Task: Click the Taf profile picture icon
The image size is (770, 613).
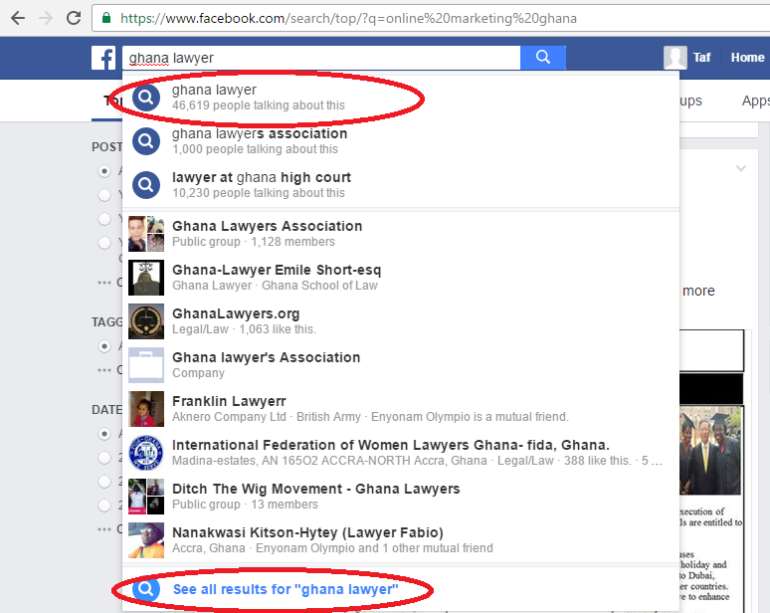Action: click(675, 57)
